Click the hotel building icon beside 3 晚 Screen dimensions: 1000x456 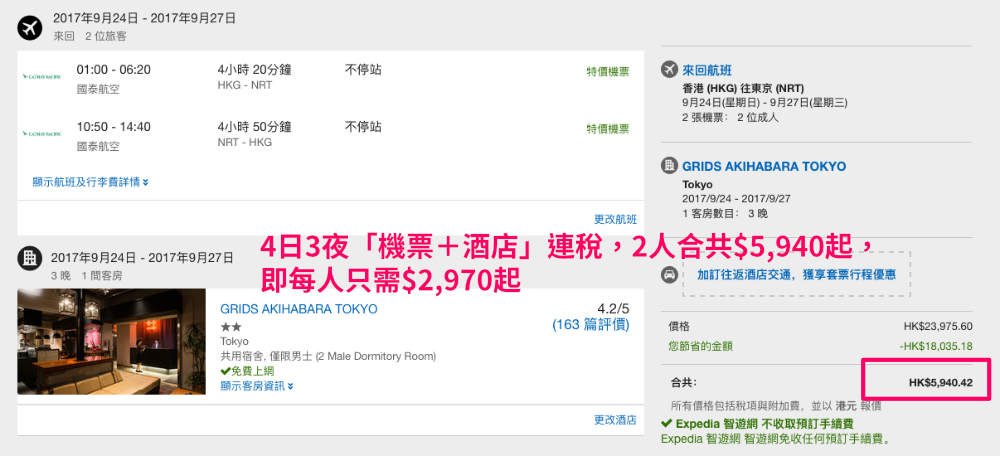[29, 258]
